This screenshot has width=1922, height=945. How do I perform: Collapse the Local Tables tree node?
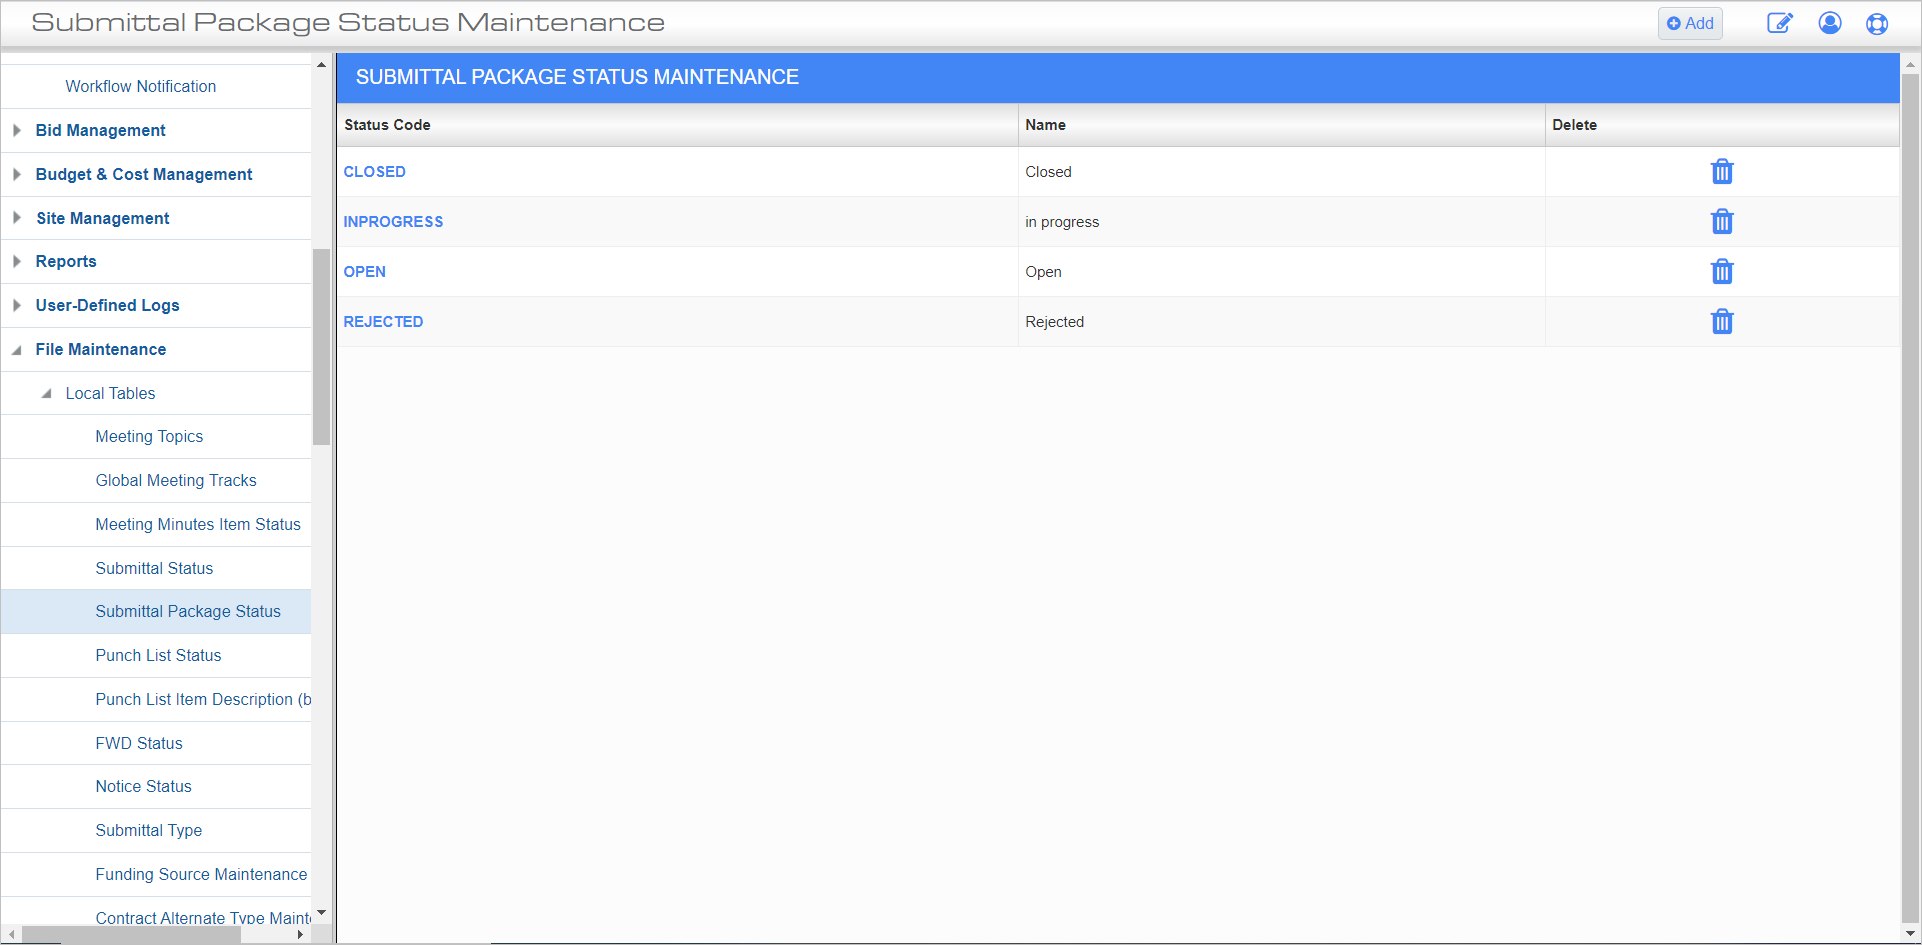pos(46,393)
